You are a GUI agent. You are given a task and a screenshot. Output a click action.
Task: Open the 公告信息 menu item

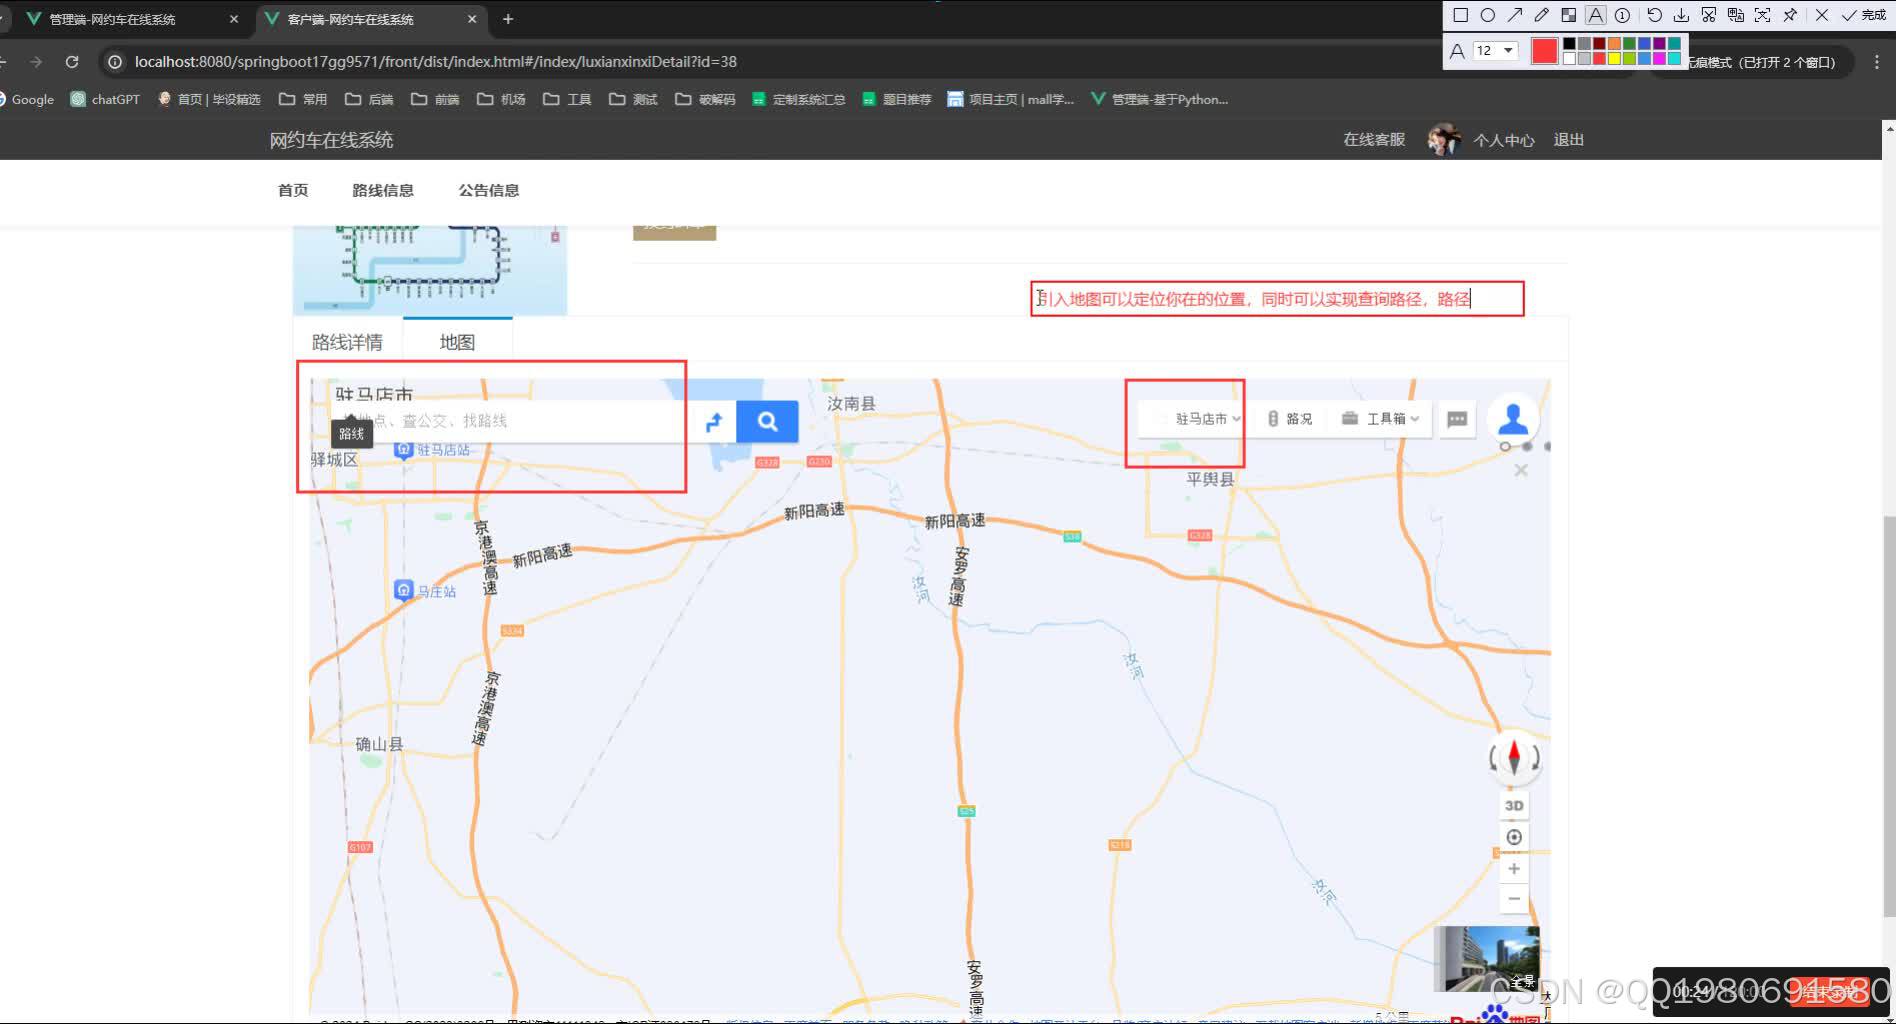click(489, 190)
